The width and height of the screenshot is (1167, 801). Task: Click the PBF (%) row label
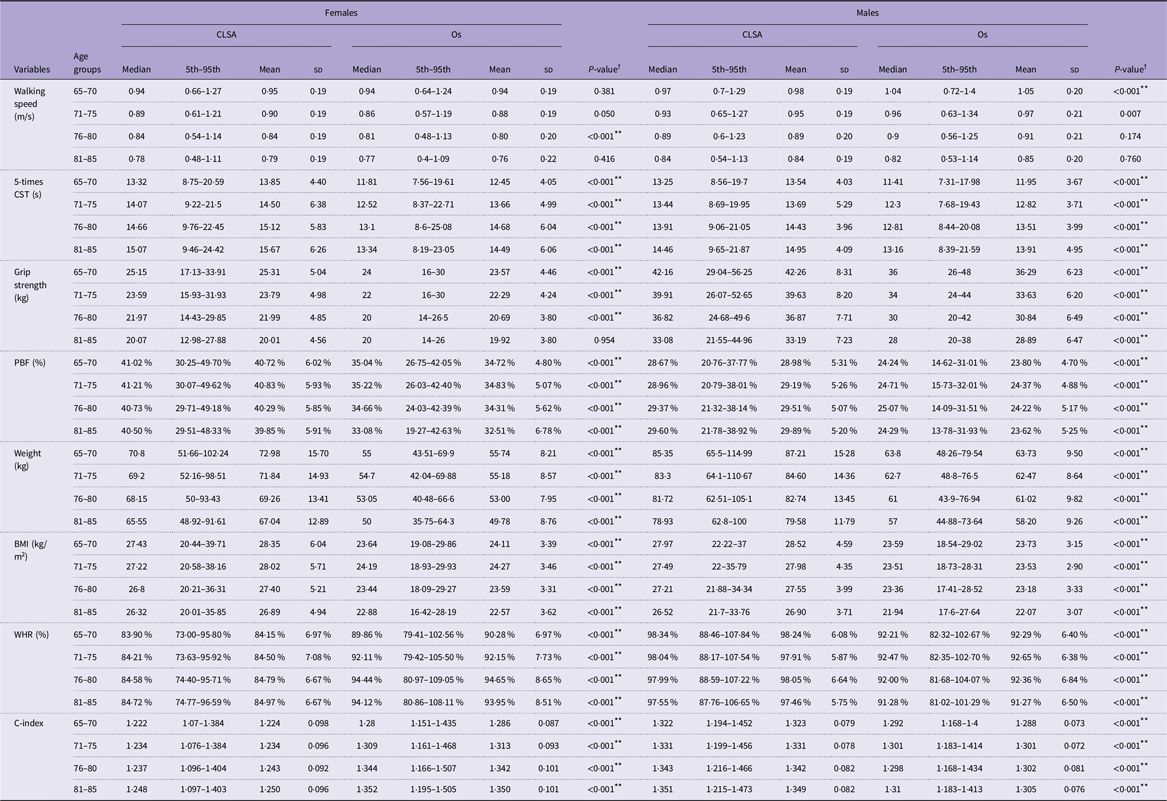pos(30,363)
